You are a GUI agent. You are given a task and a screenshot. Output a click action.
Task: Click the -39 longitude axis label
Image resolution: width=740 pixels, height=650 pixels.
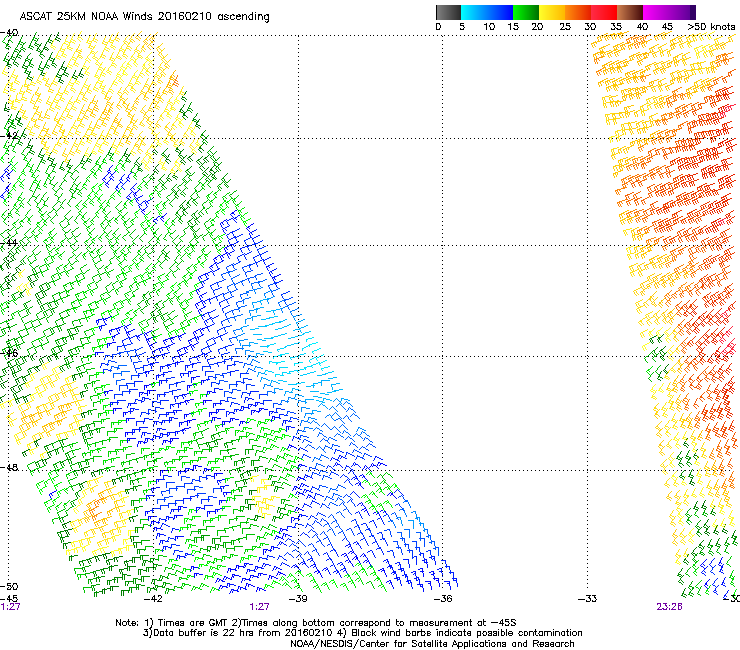point(298,599)
